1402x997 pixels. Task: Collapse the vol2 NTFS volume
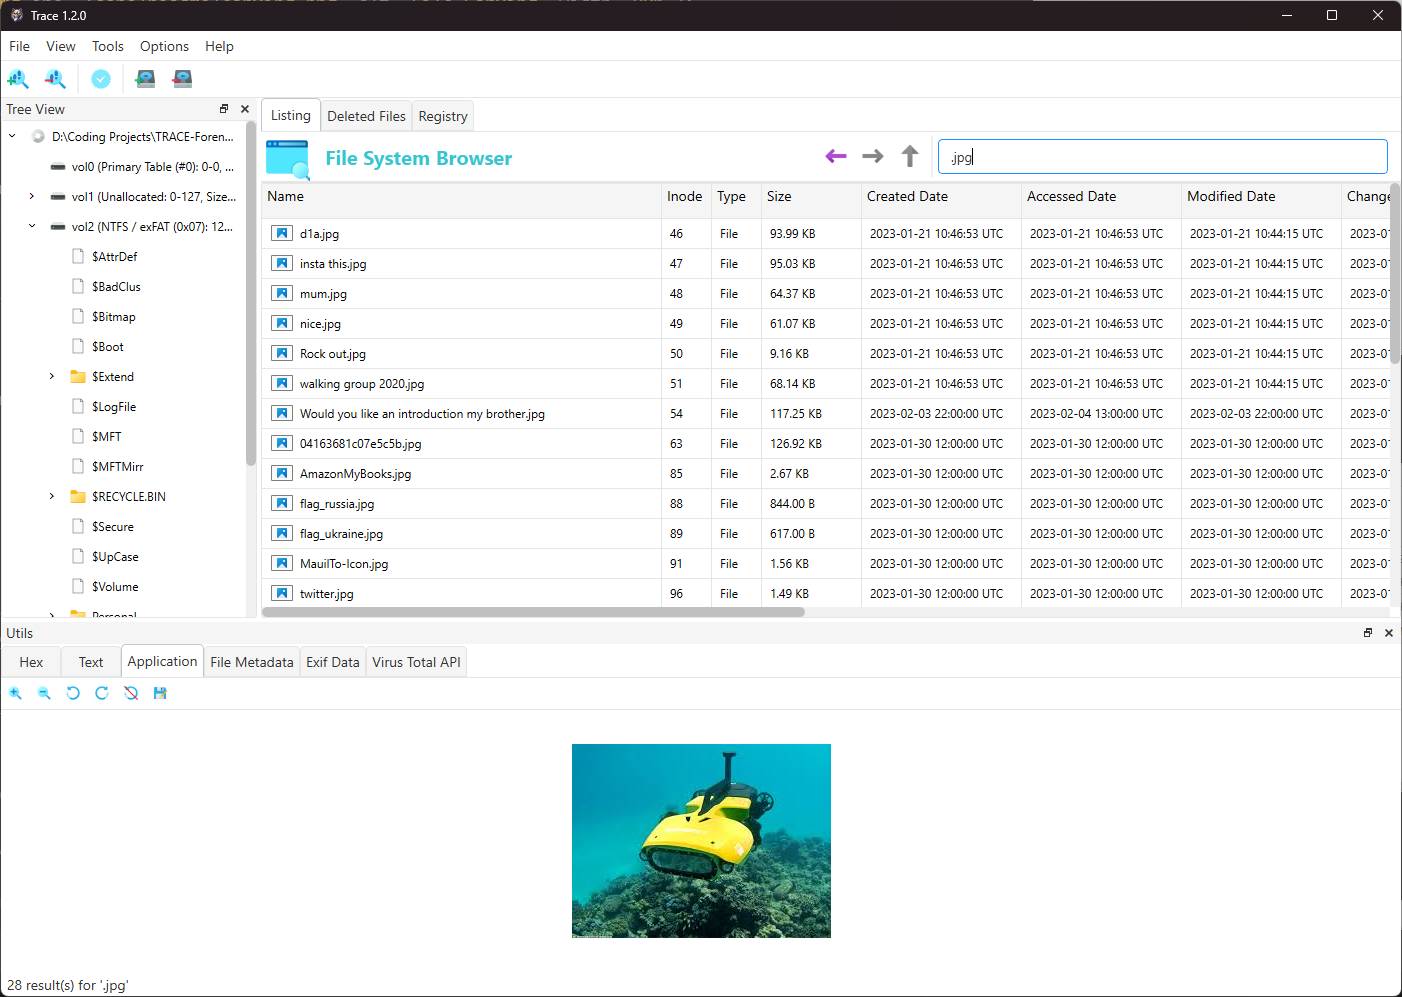(x=32, y=227)
